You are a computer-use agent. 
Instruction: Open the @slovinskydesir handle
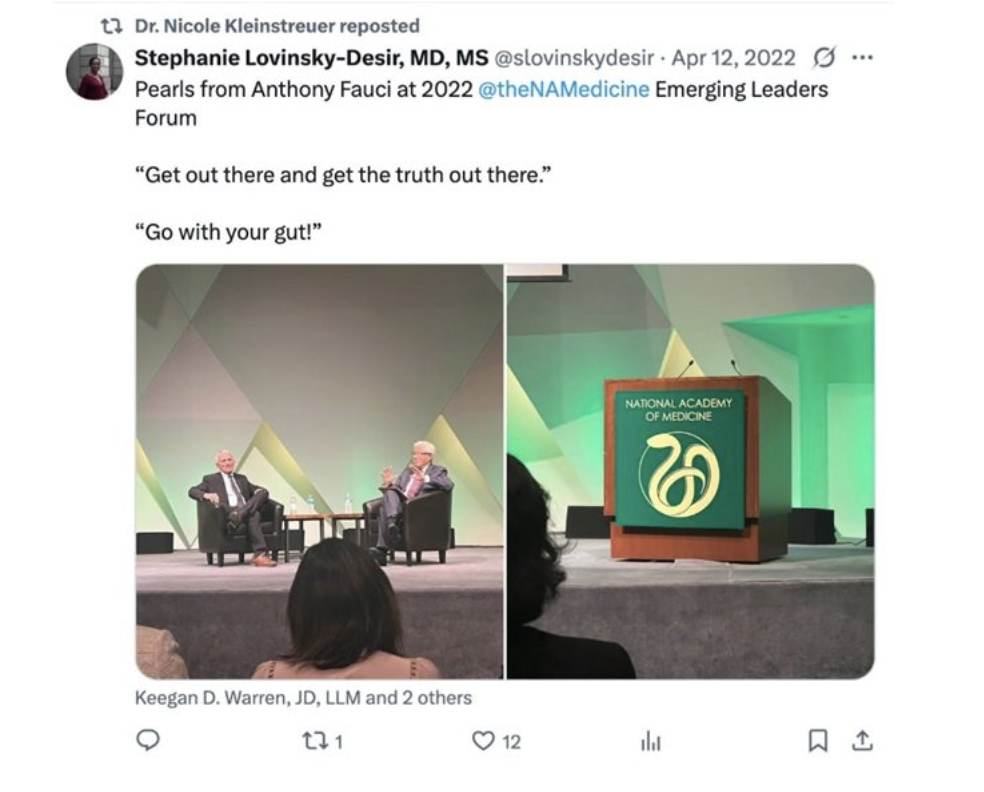point(574,58)
